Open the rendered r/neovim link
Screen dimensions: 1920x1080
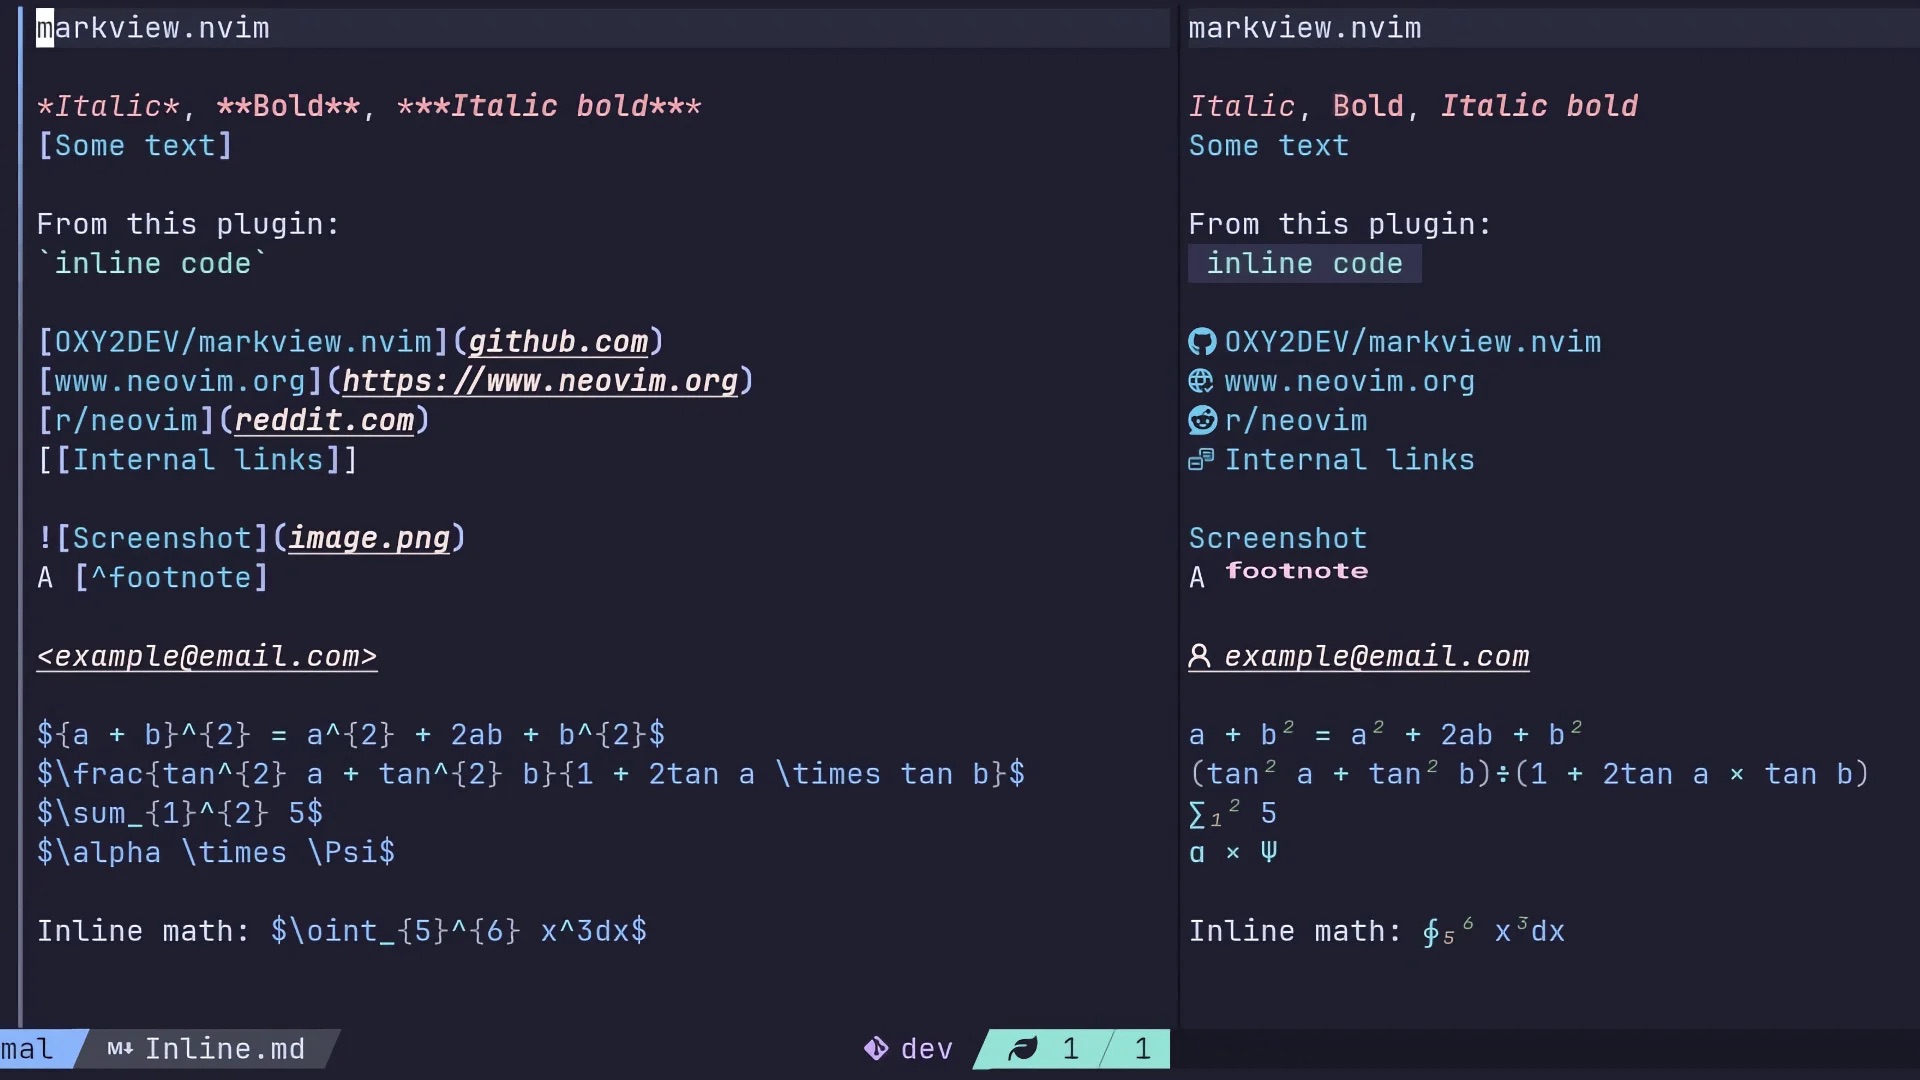coord(1295,421)
